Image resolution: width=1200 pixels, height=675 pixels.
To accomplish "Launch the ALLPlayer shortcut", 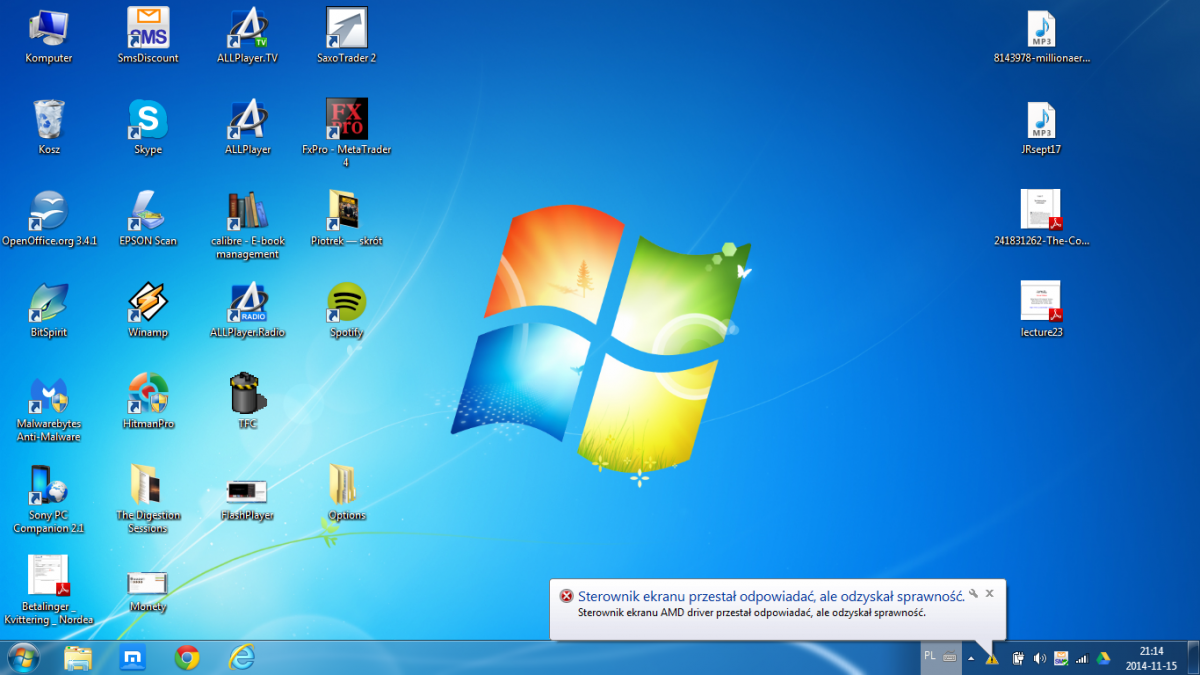I will [248, 127].
